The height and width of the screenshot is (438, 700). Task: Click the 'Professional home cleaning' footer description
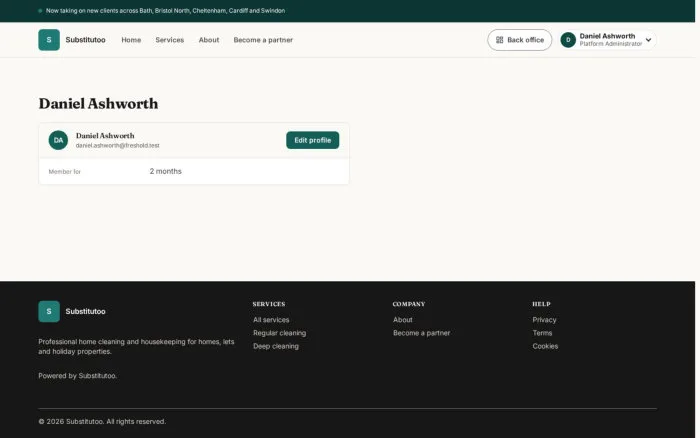point(136,346)
